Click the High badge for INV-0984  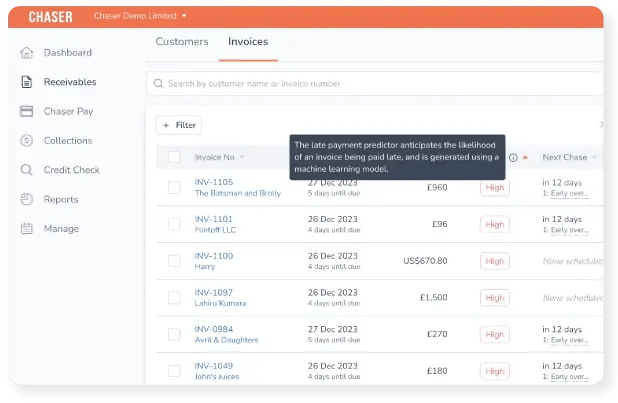pos(495,334)
